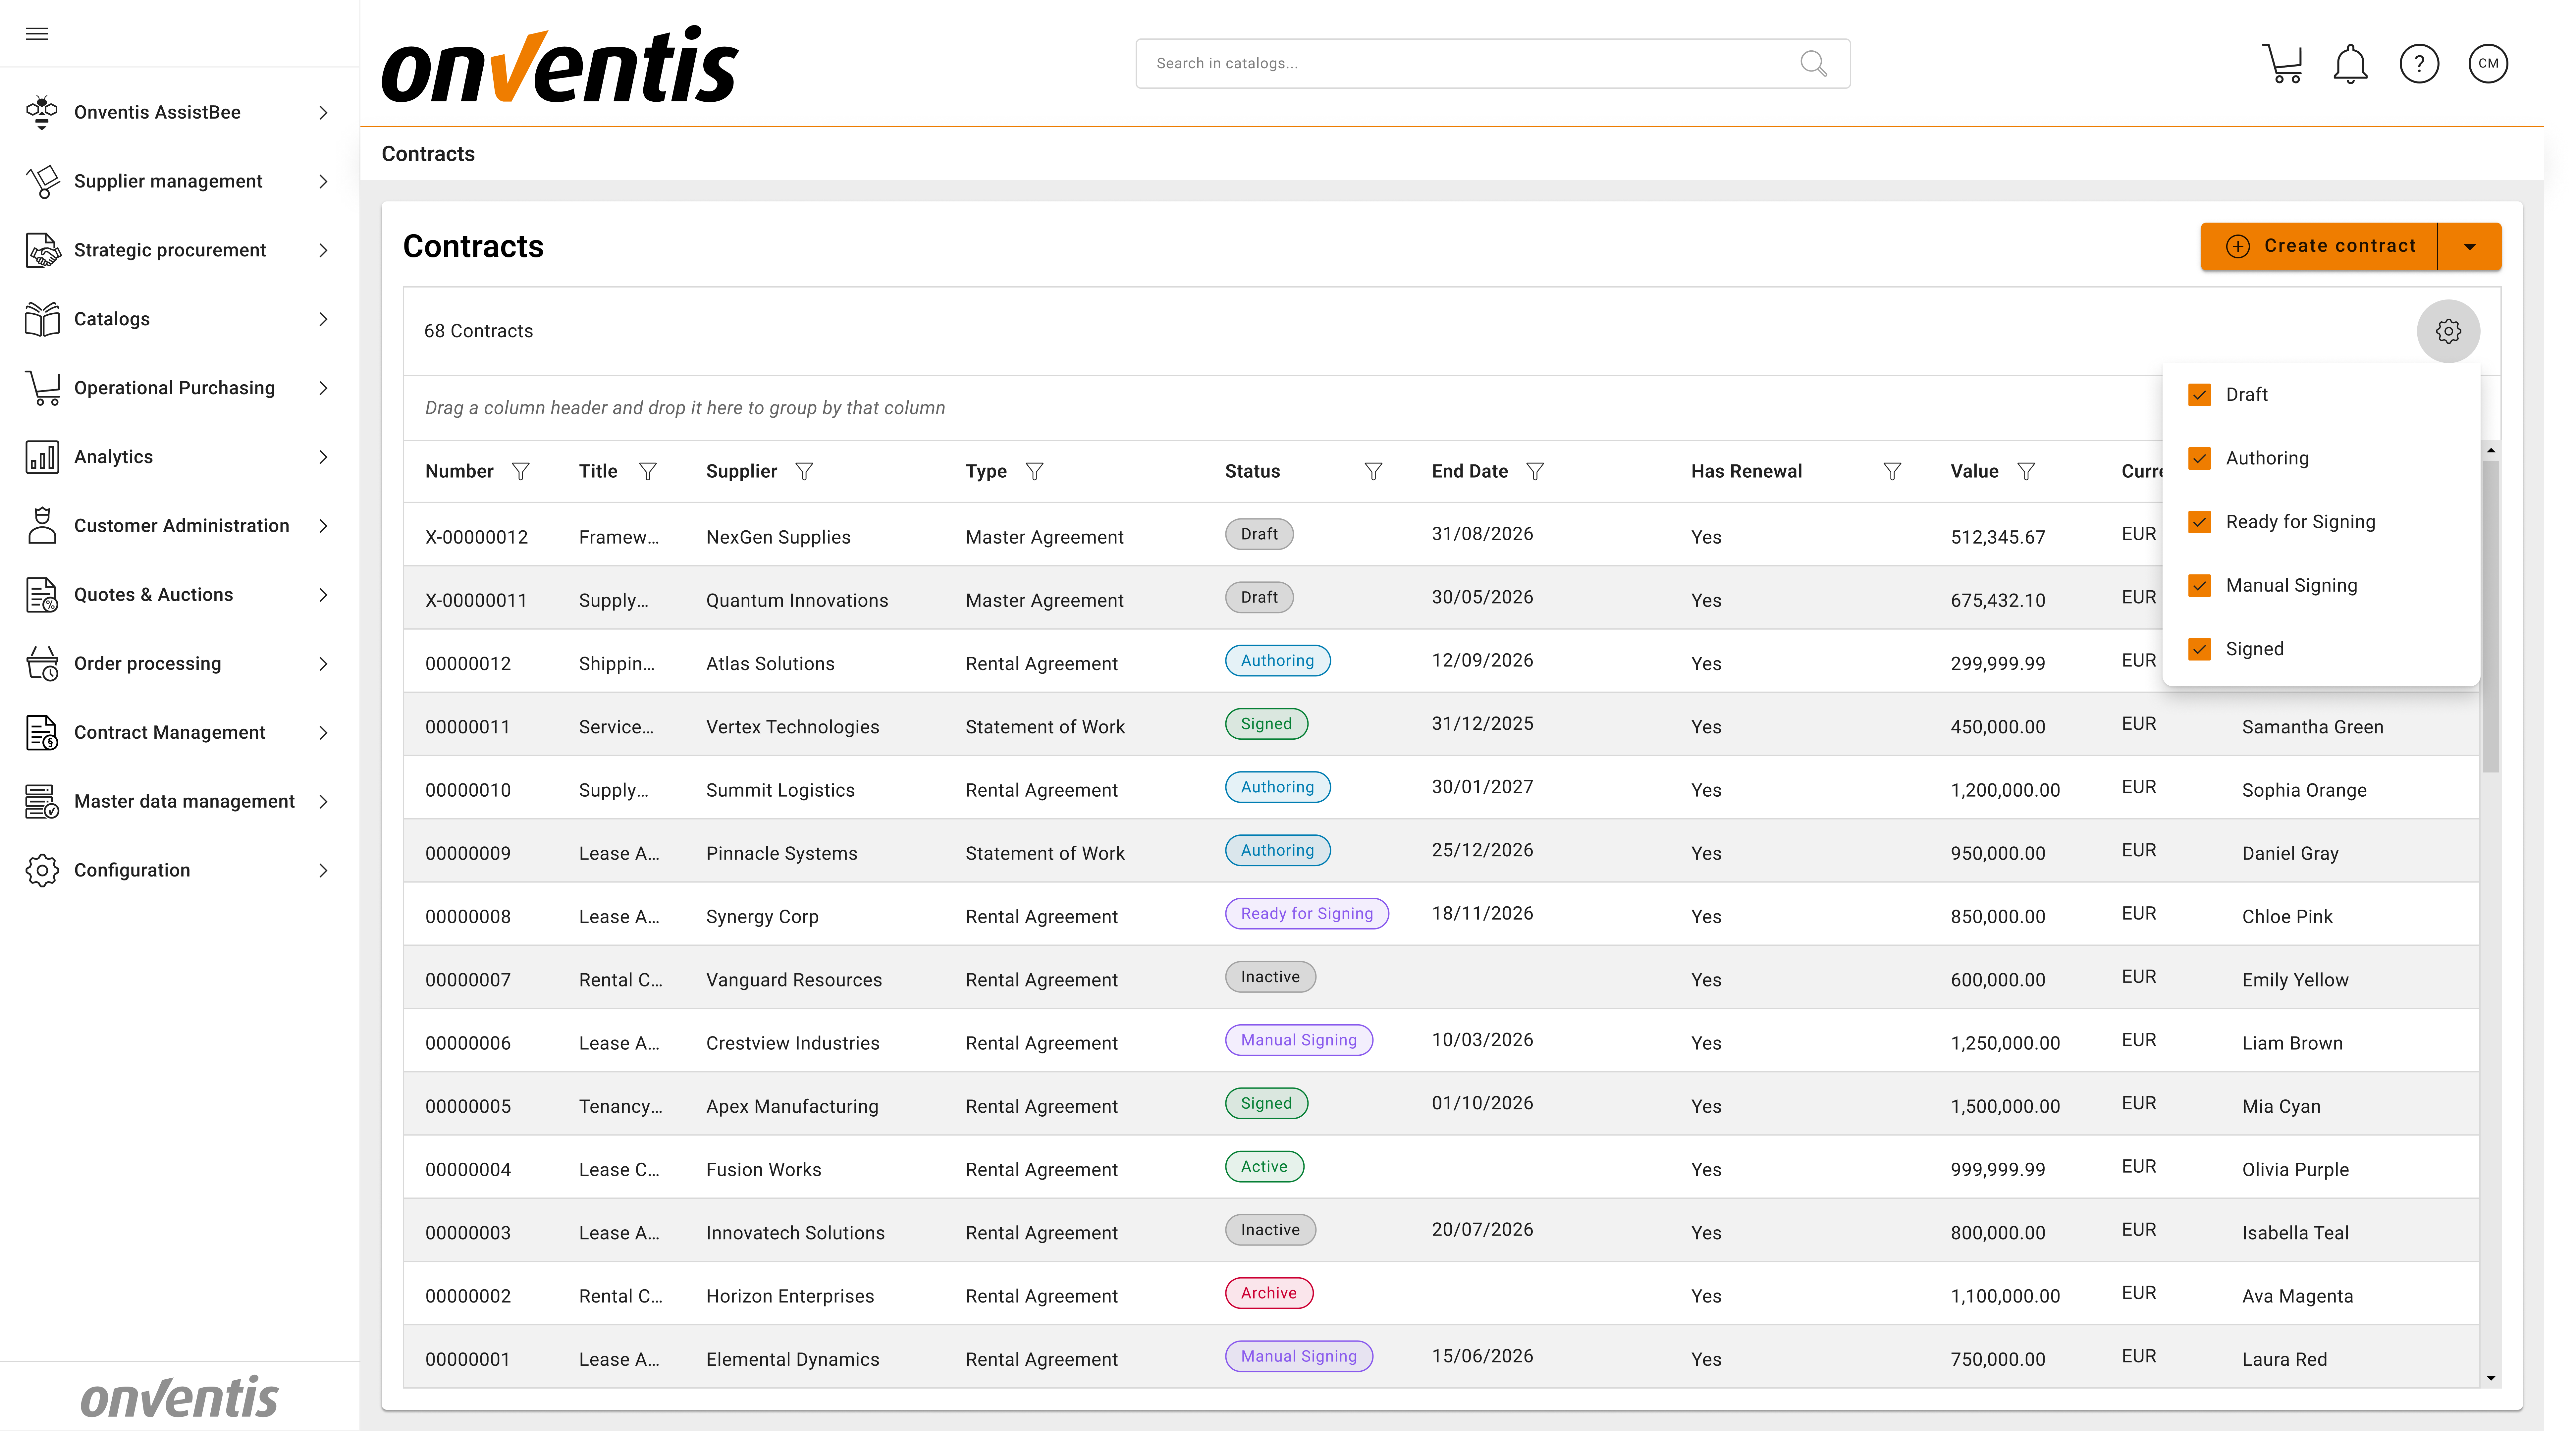2576x1431 pixels.
Task: Expand the Strategic procurement chevron
Action: [323, 250]
